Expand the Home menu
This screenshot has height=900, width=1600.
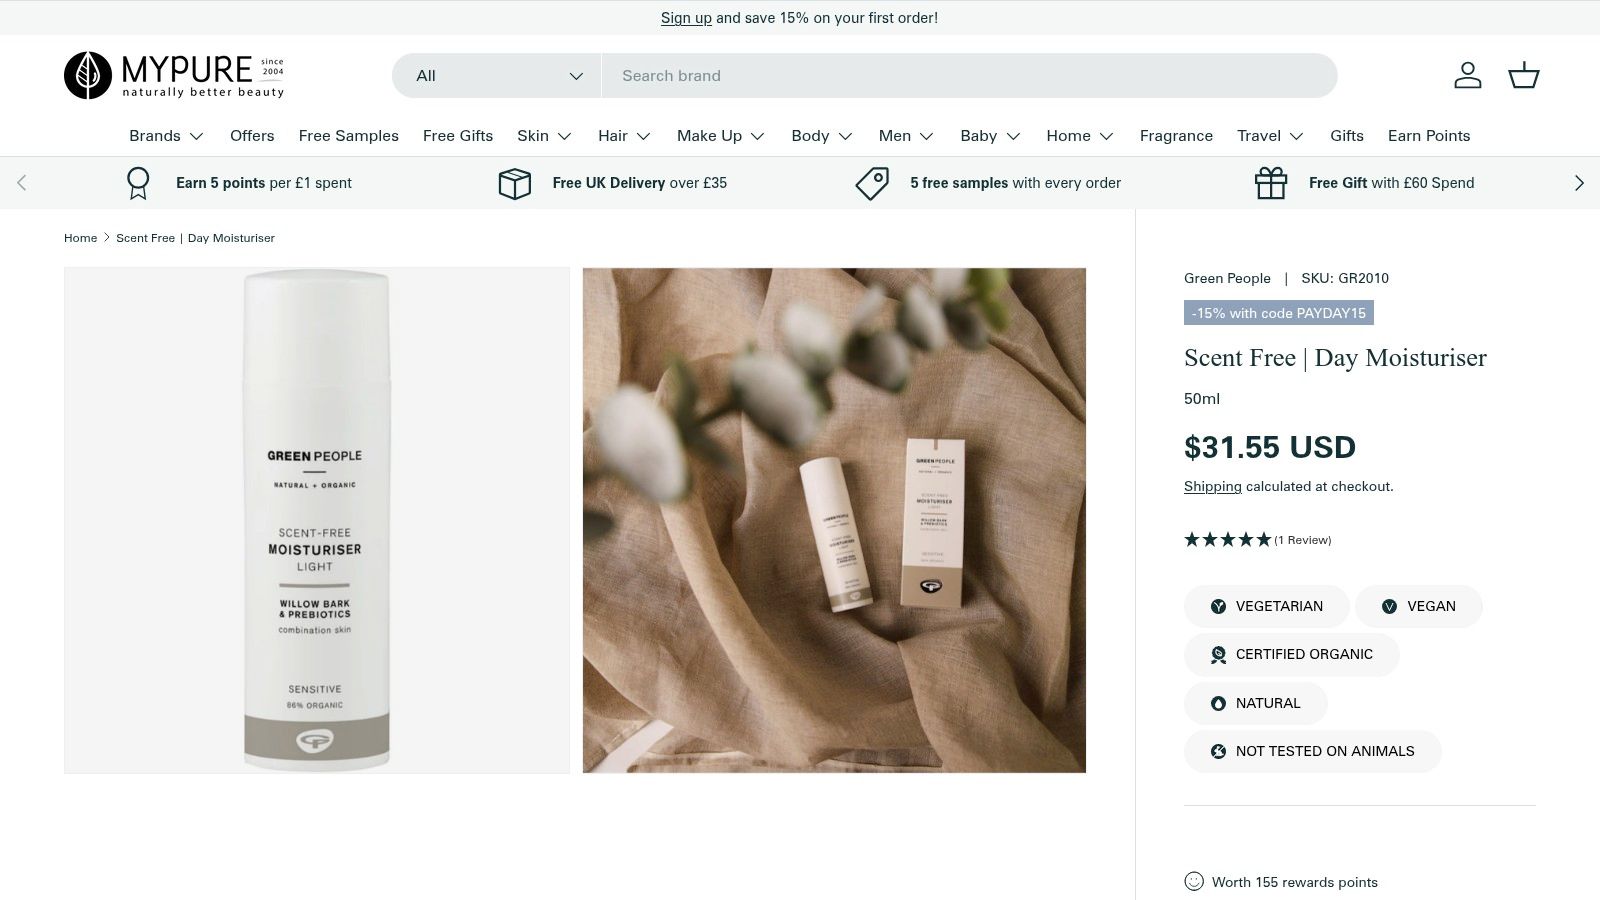coord(1080,136)
